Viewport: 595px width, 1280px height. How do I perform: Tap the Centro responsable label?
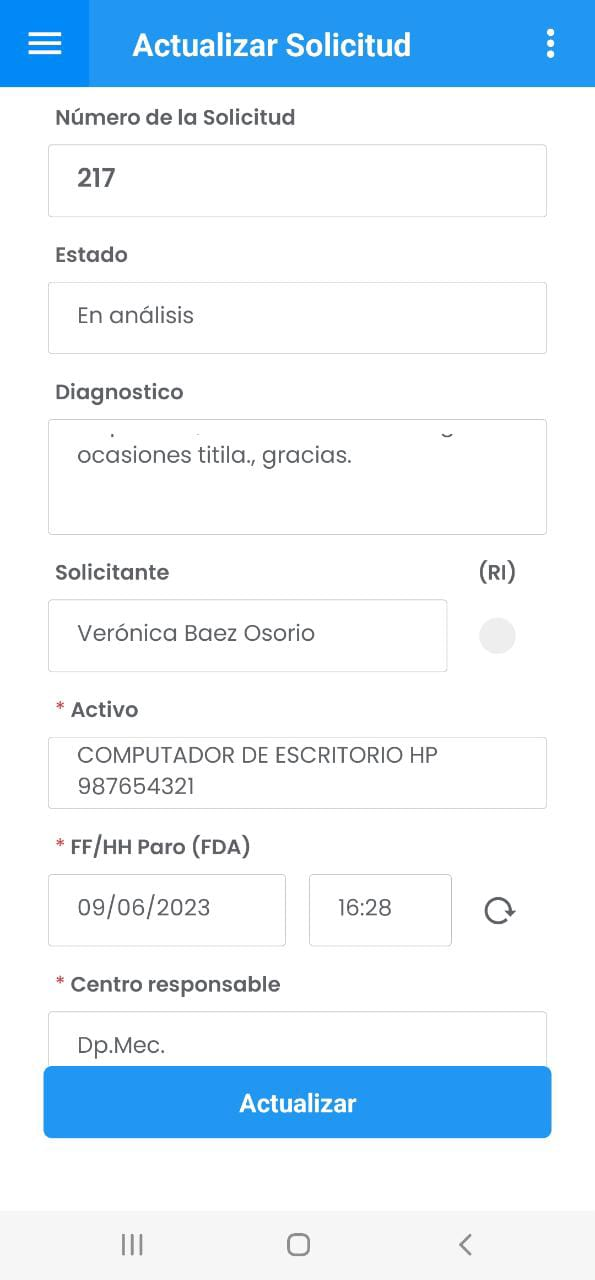(x=175, y=984)
